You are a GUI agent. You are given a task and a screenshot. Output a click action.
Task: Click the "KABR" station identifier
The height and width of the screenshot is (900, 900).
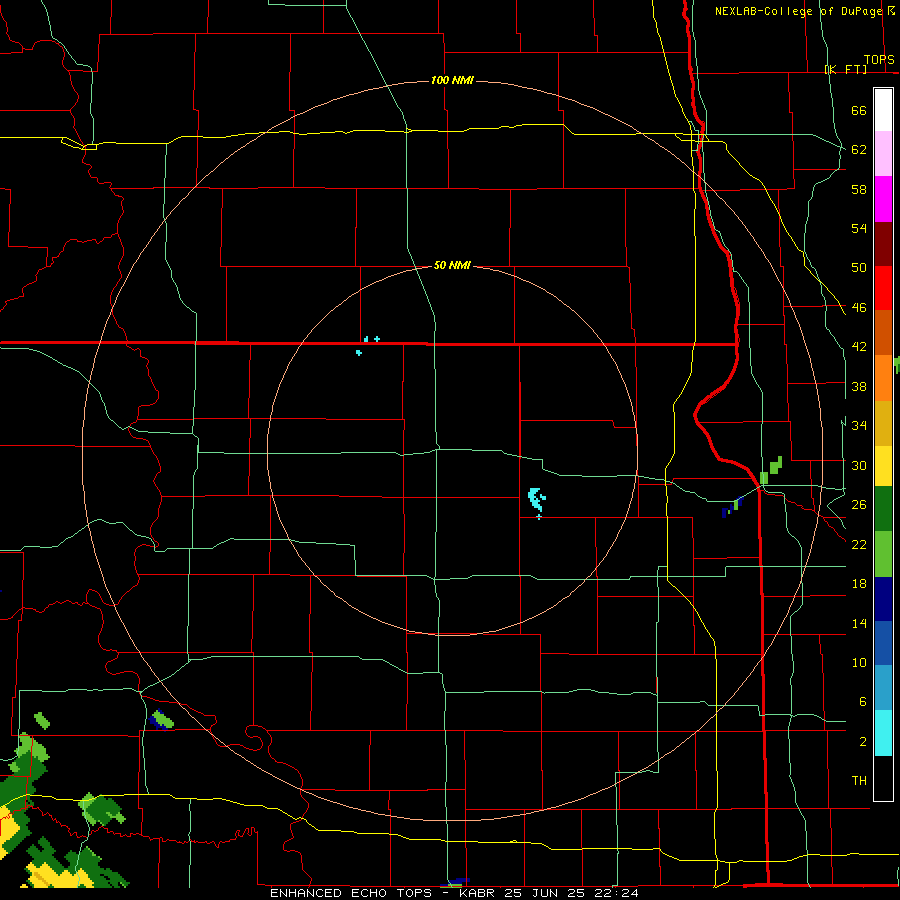tap(478, 893)
